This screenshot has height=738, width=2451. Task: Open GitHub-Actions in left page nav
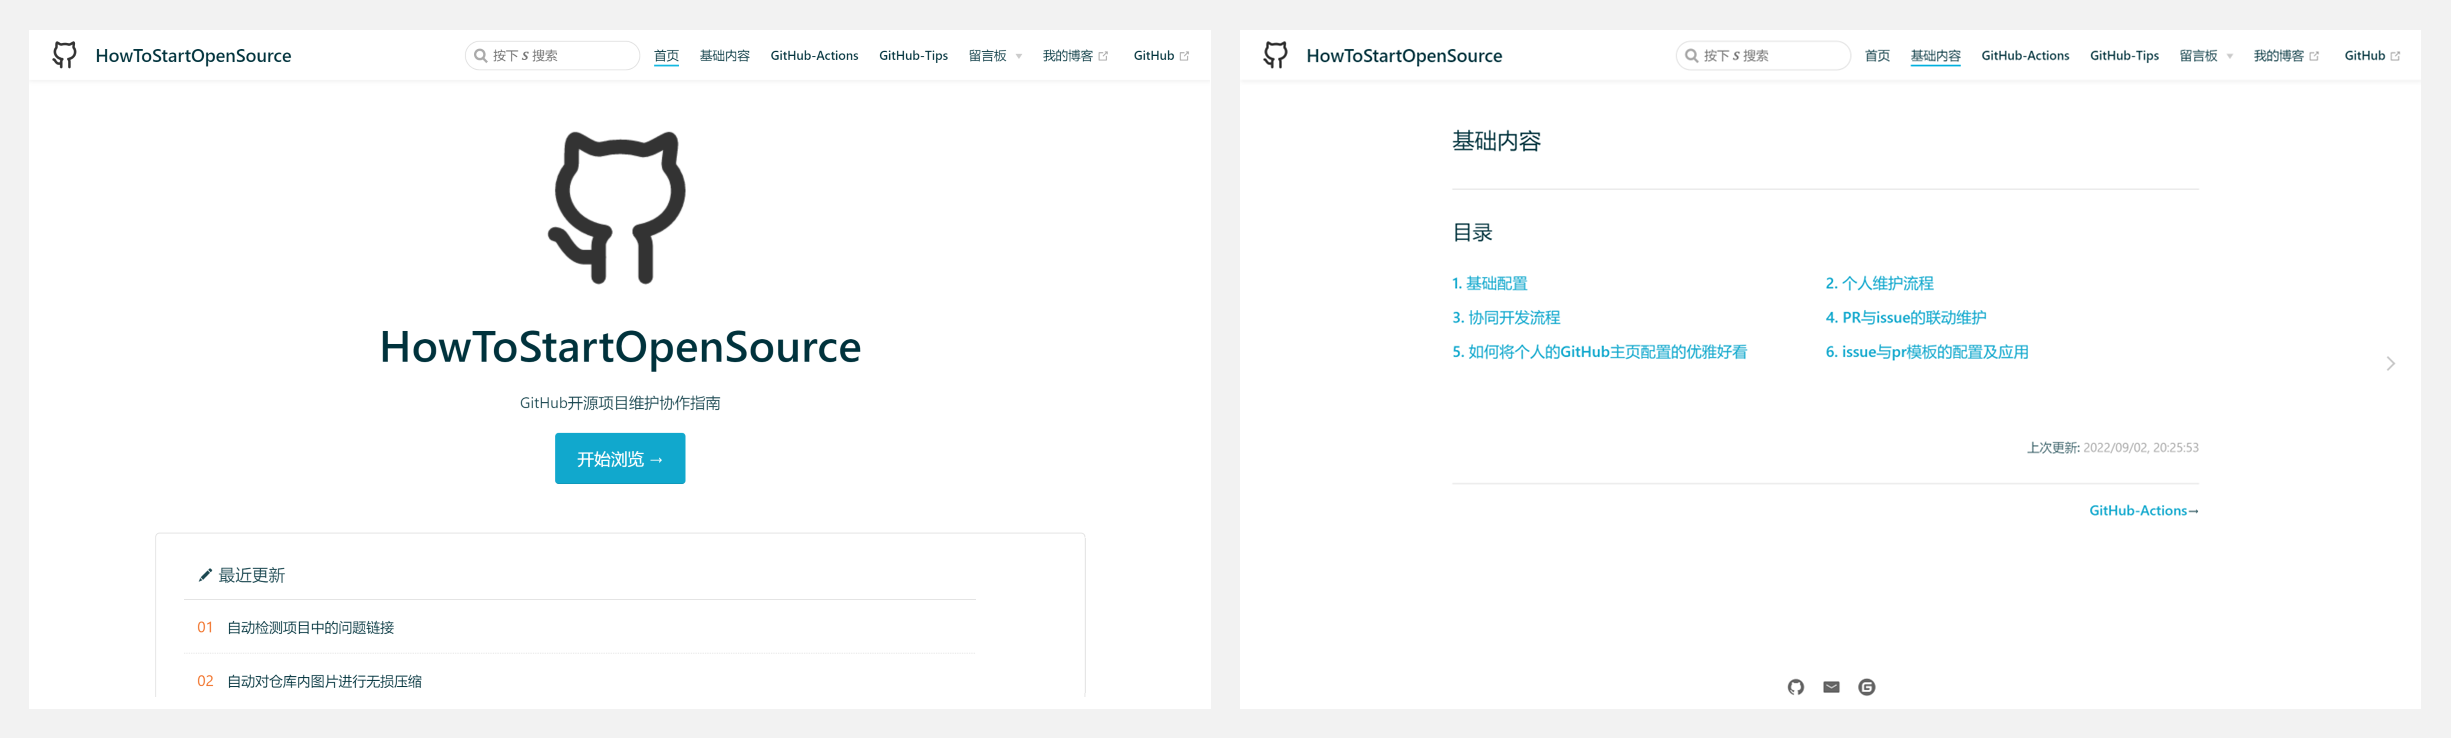pos(814,56)
